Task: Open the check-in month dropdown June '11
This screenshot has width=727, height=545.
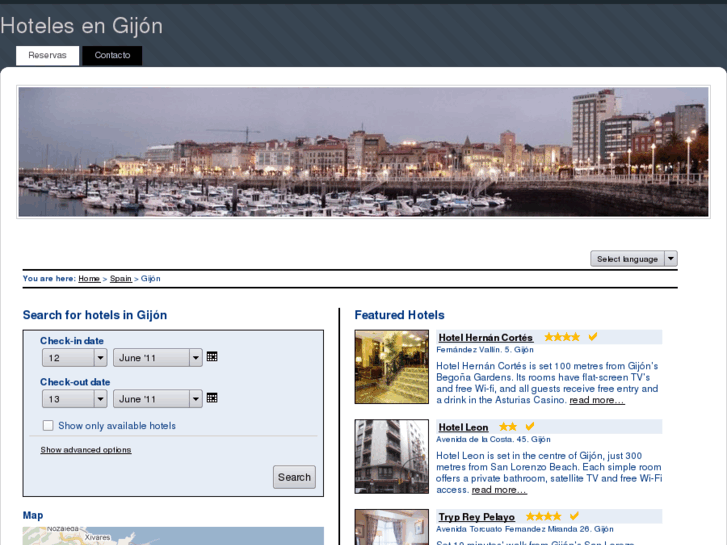Action: tap(158, 358)
